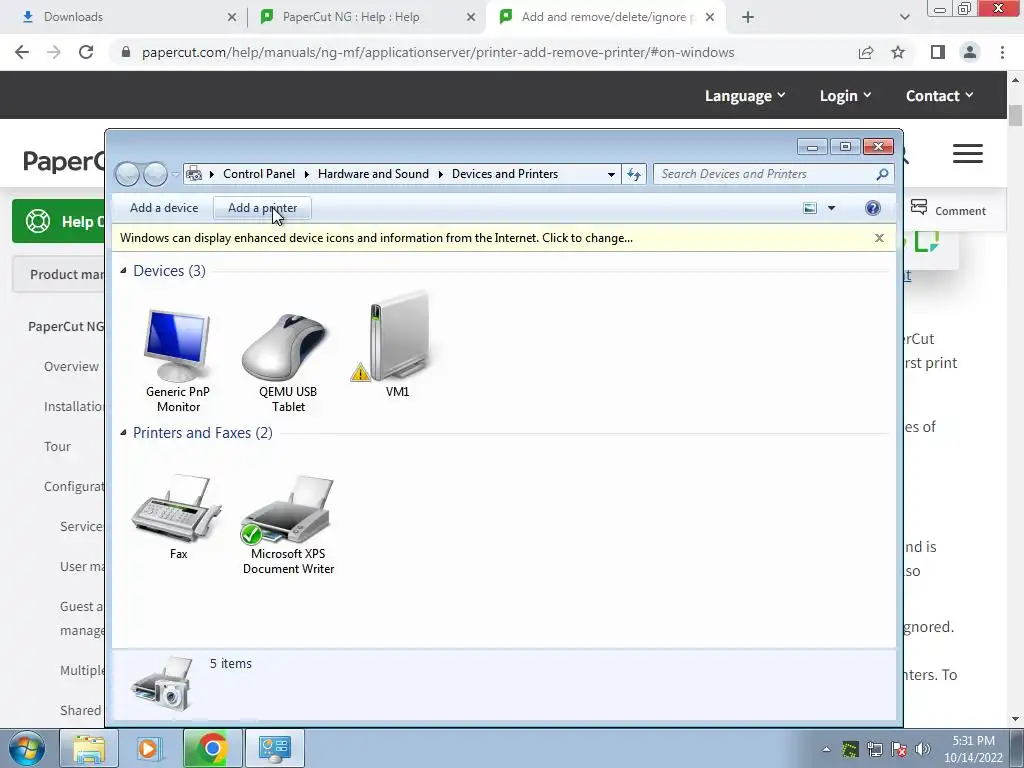Click the Add a printer button
Image resolution: width=1024 pixels, height=768 pixels.
point(262,208)
